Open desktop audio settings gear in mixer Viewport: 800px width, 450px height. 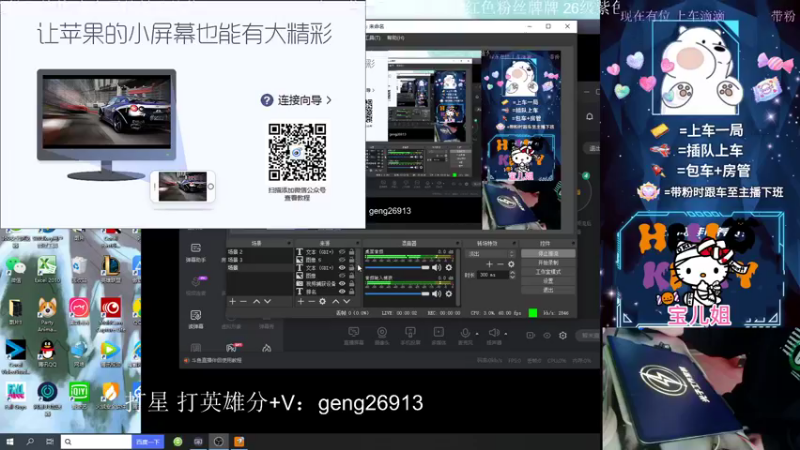pyautogui.click(x=449, y=267)
